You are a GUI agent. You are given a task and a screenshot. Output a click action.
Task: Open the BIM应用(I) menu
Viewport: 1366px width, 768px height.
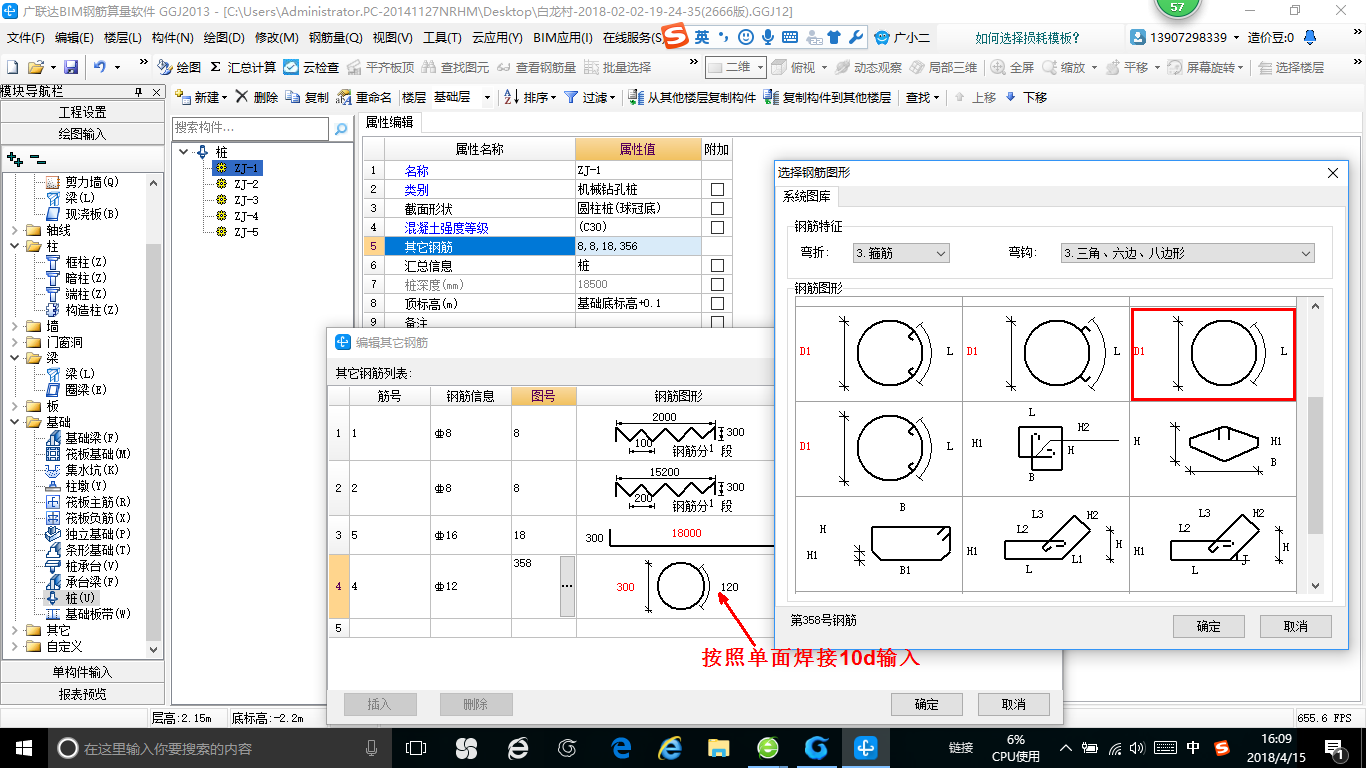(x=563, y=38)
